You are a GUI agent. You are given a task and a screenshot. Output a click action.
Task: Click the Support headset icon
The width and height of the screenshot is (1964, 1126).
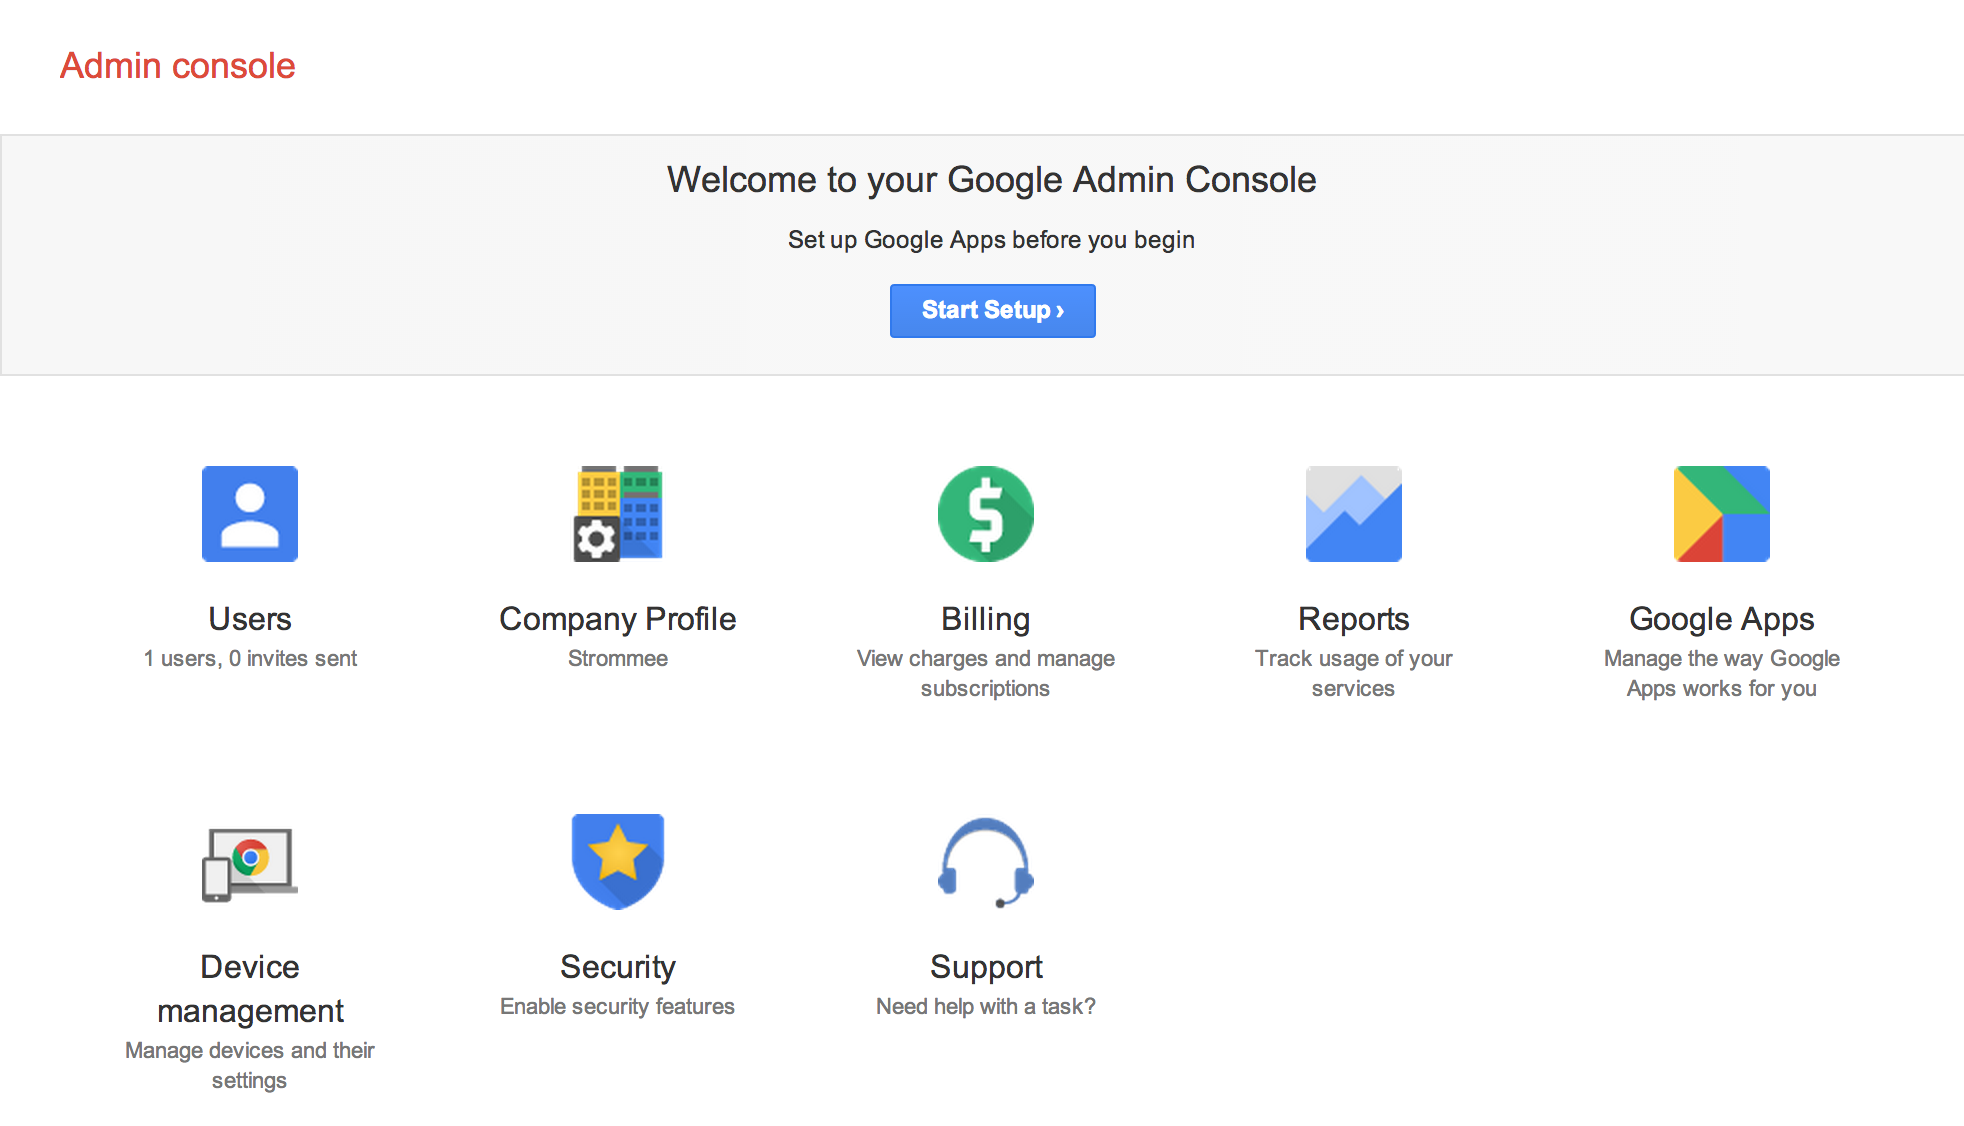click(x=986, y=863)
